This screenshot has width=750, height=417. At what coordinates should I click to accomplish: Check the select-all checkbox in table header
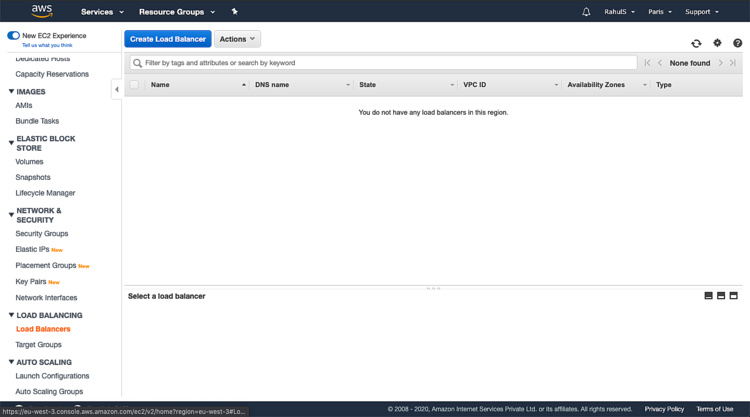pos(134,85)
